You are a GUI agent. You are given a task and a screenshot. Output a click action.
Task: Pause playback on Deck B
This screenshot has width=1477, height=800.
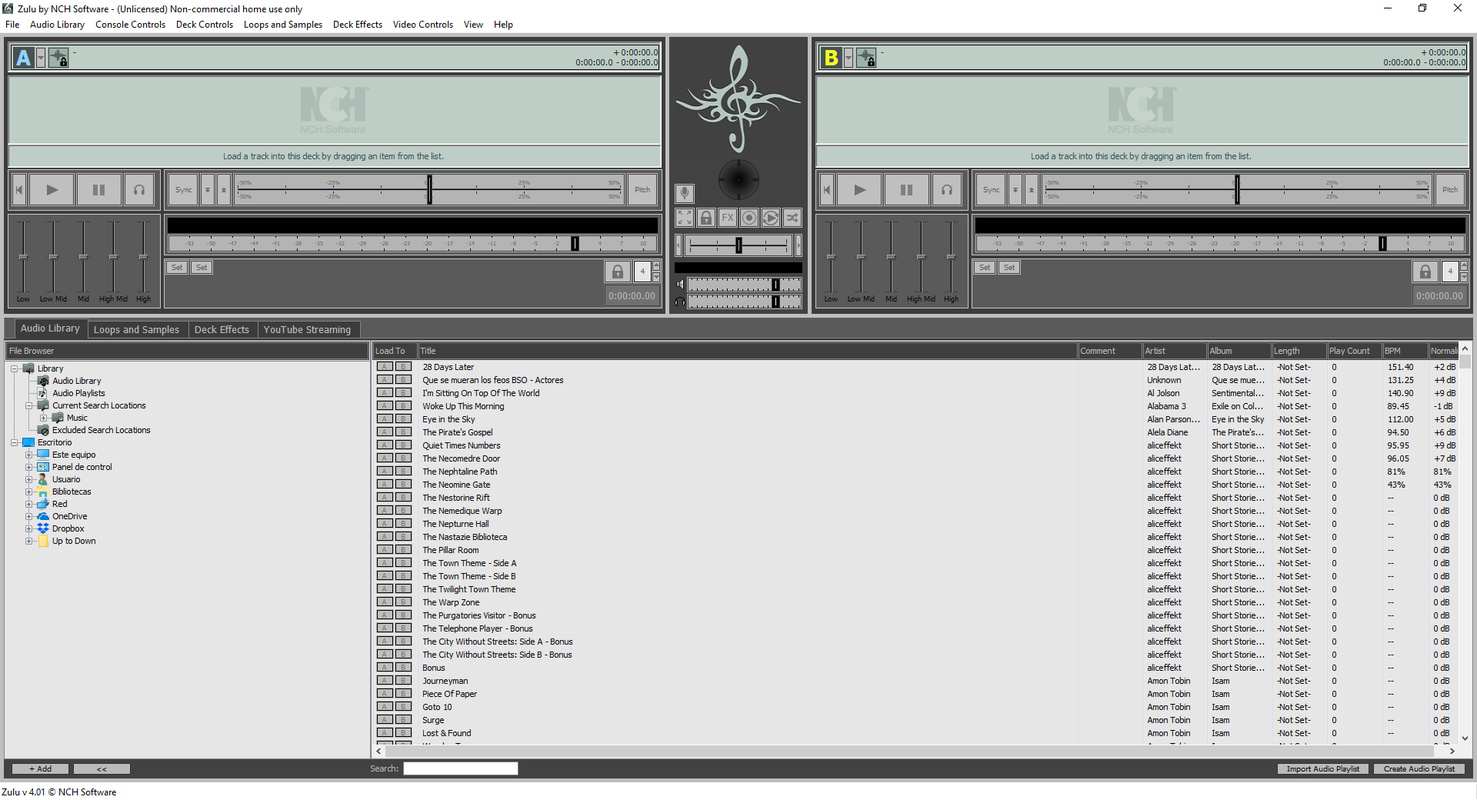click(x=906, y=189)
